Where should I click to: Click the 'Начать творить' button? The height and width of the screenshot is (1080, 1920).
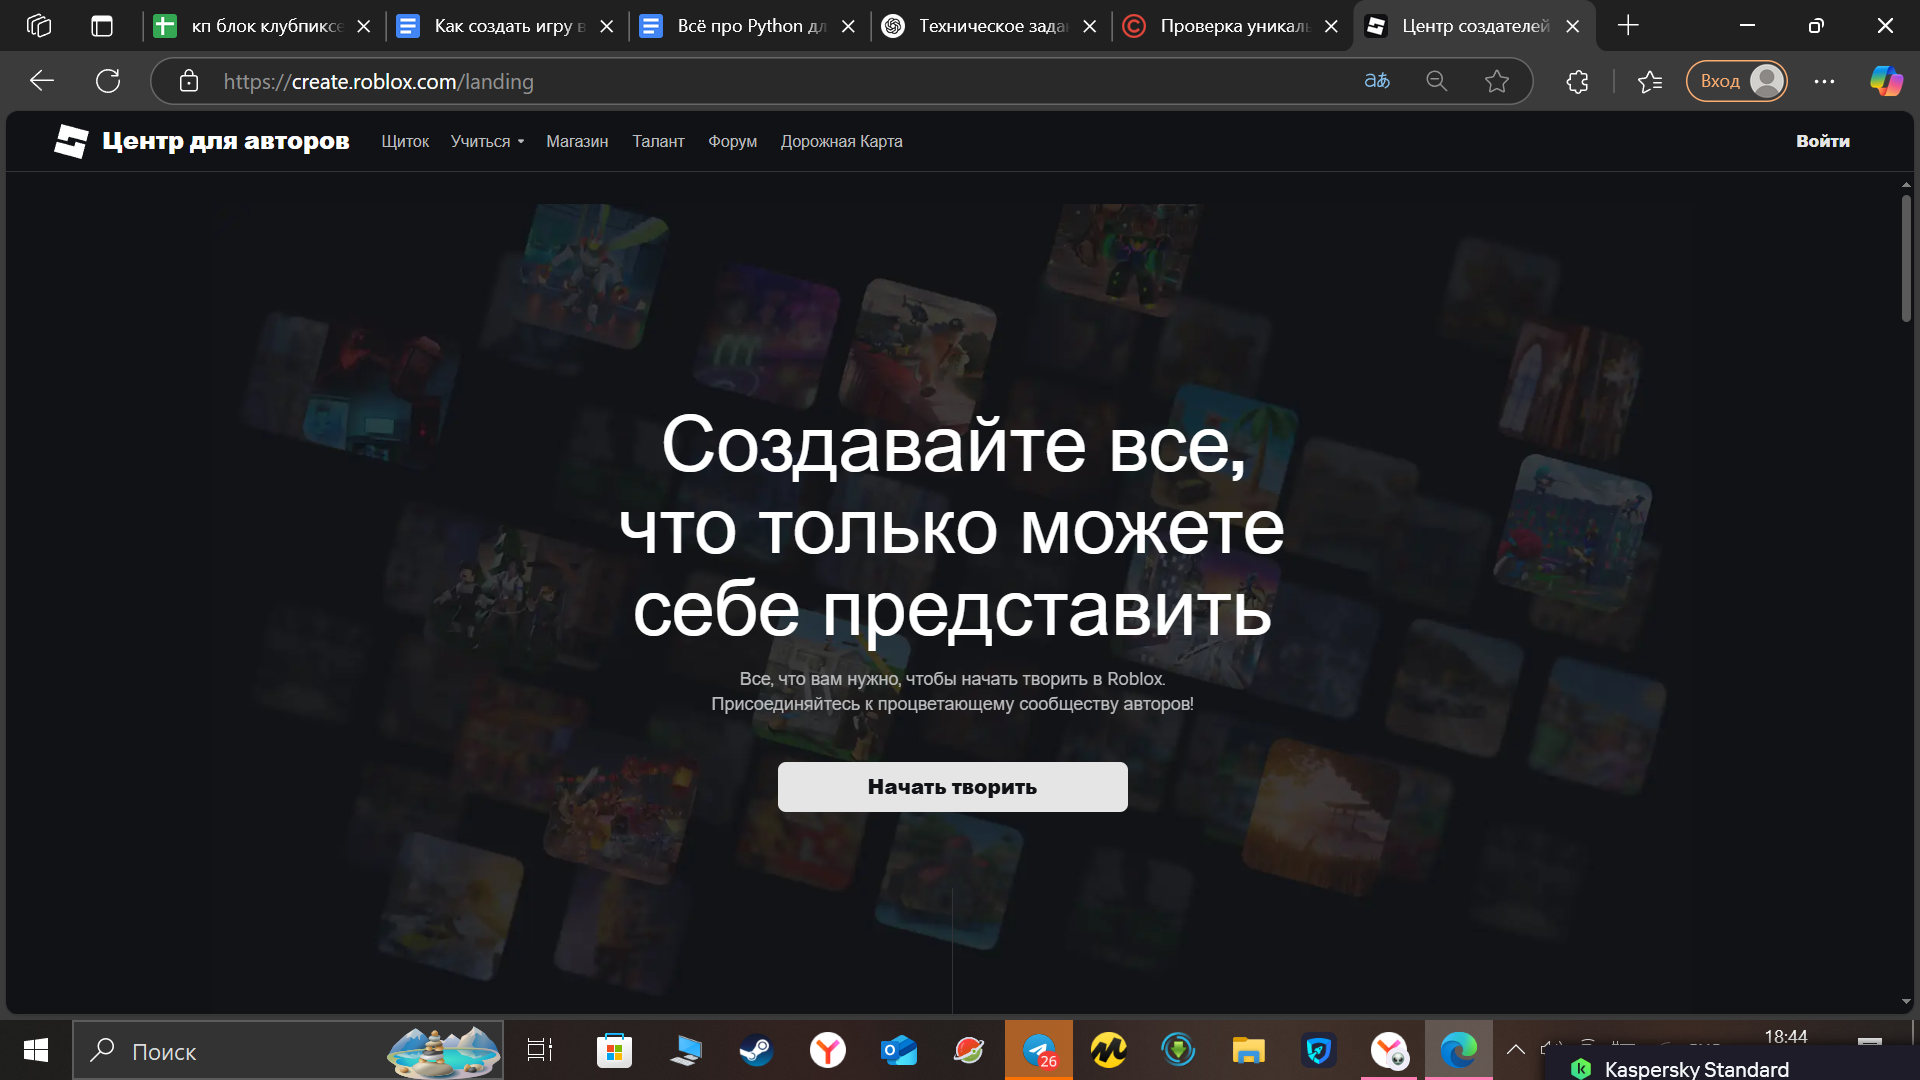tap(952, 787)
